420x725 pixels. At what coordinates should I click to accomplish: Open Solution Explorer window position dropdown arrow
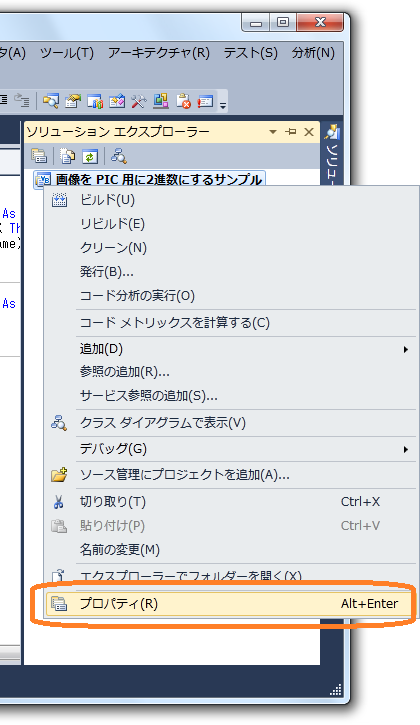273,132
